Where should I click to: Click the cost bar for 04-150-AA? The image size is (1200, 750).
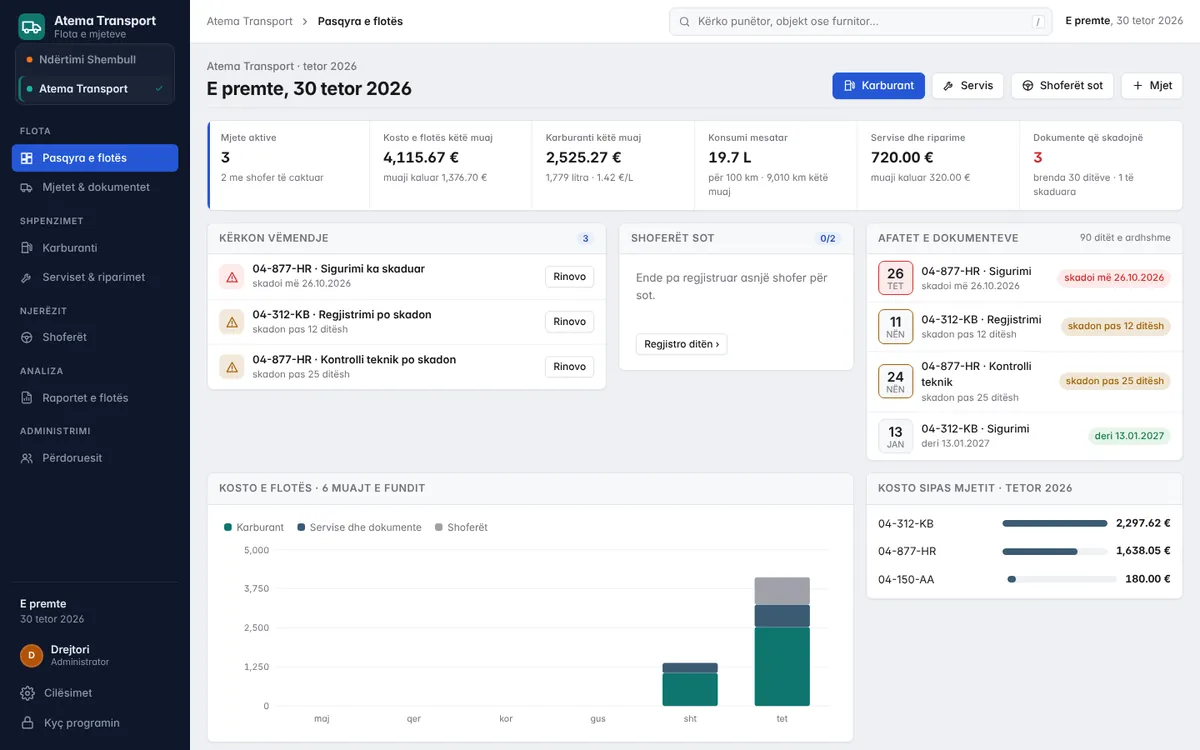point(1062,579)
